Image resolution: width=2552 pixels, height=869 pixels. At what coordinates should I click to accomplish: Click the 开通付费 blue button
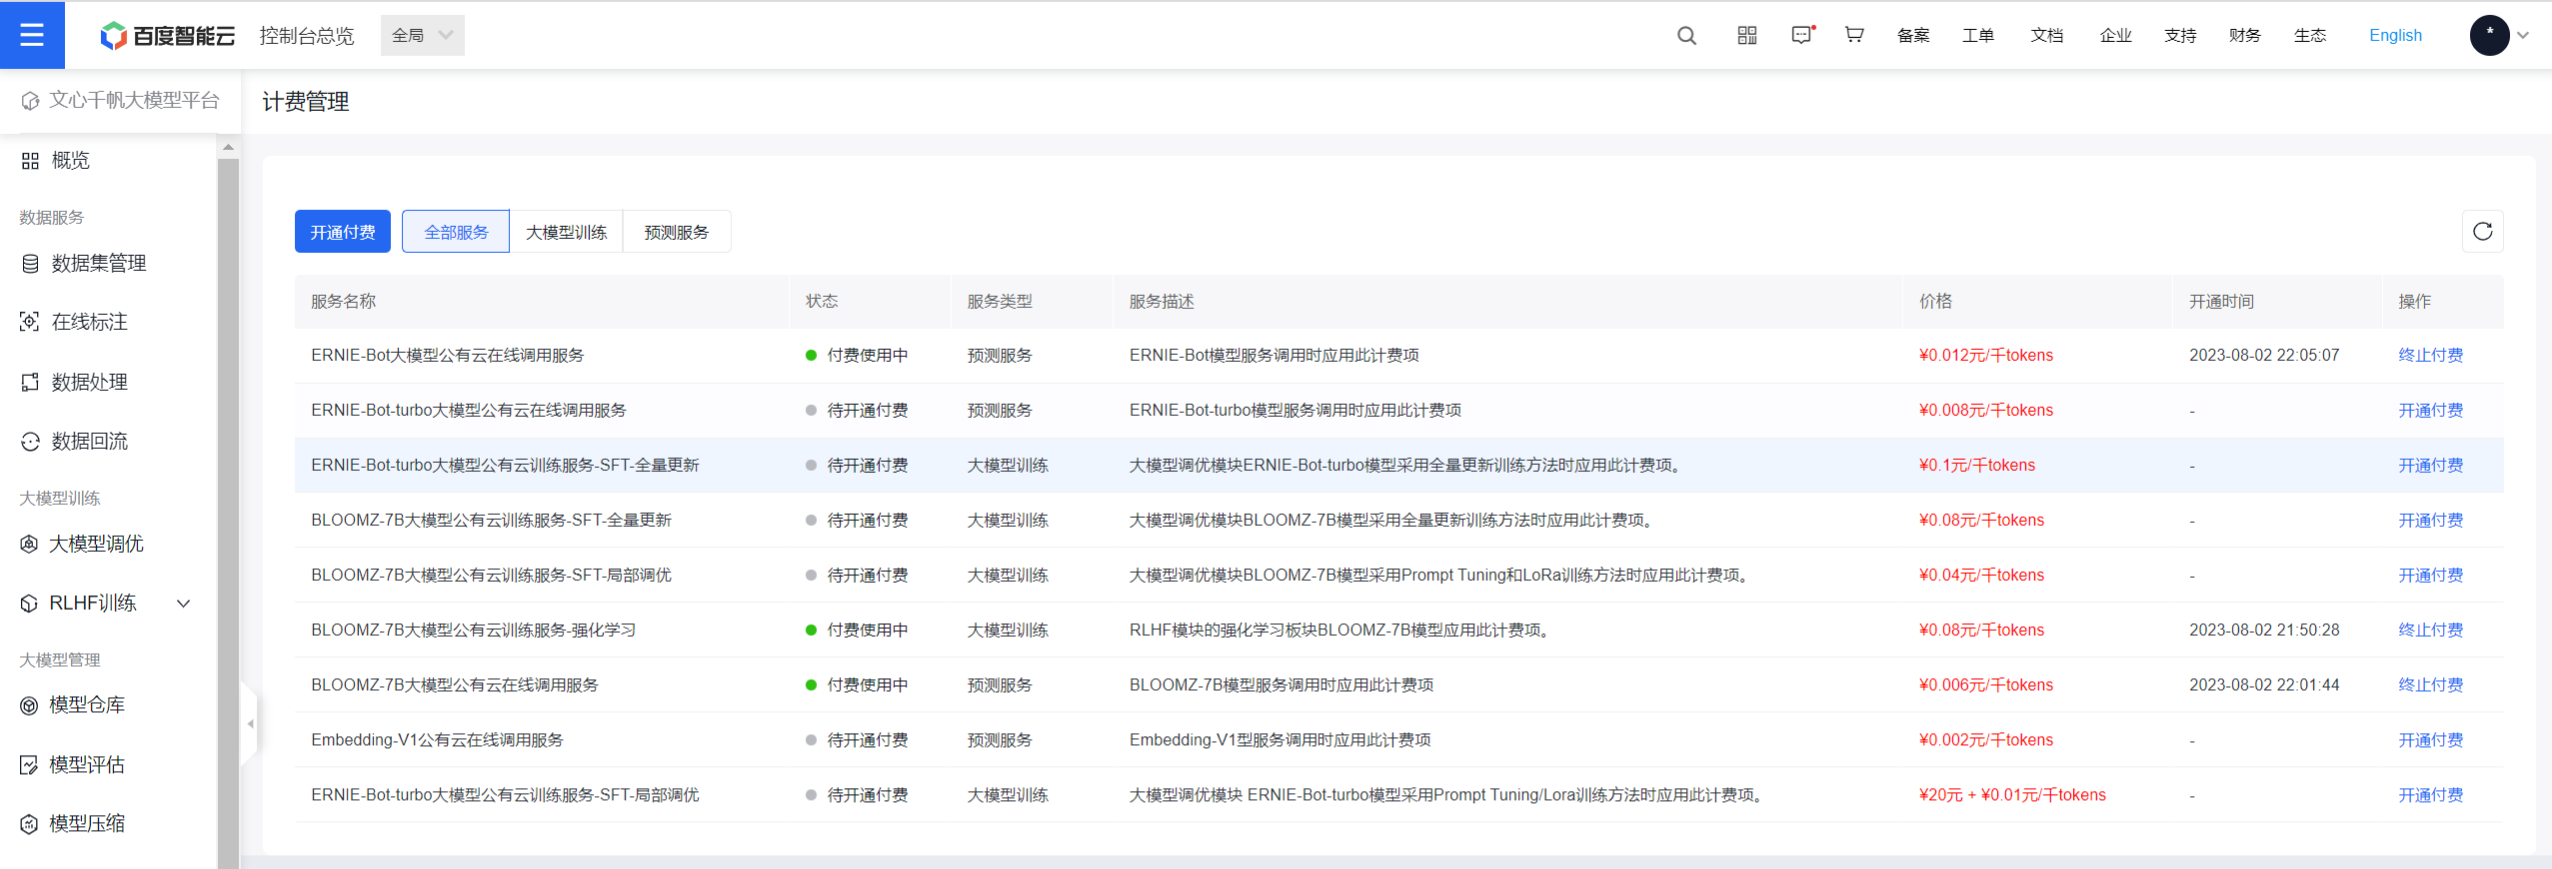(343, 232)
